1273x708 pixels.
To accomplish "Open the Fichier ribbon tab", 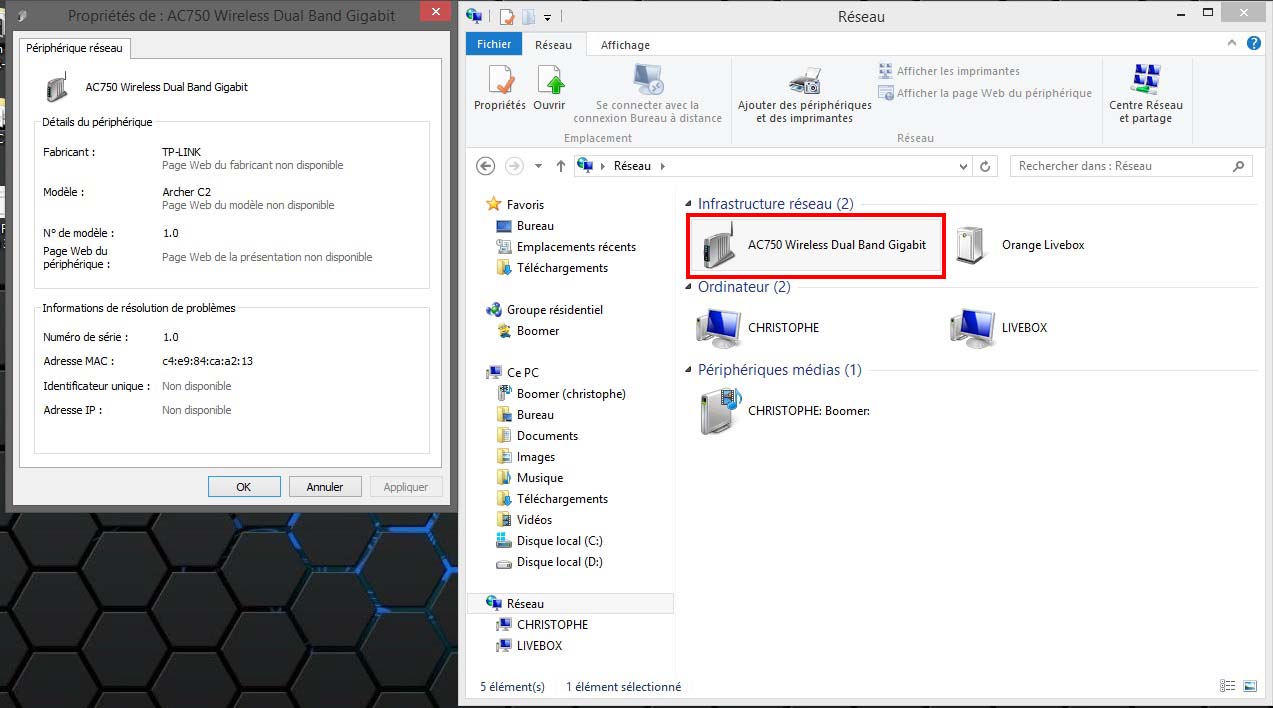I will click(494, 44).
